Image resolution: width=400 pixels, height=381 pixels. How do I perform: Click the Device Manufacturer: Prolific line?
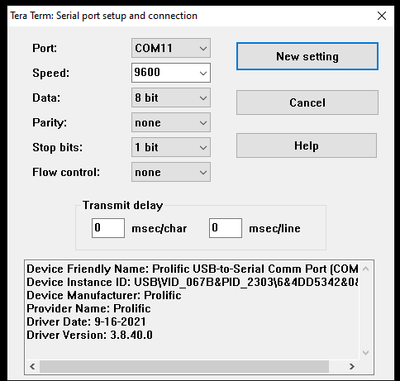[104, 295]
